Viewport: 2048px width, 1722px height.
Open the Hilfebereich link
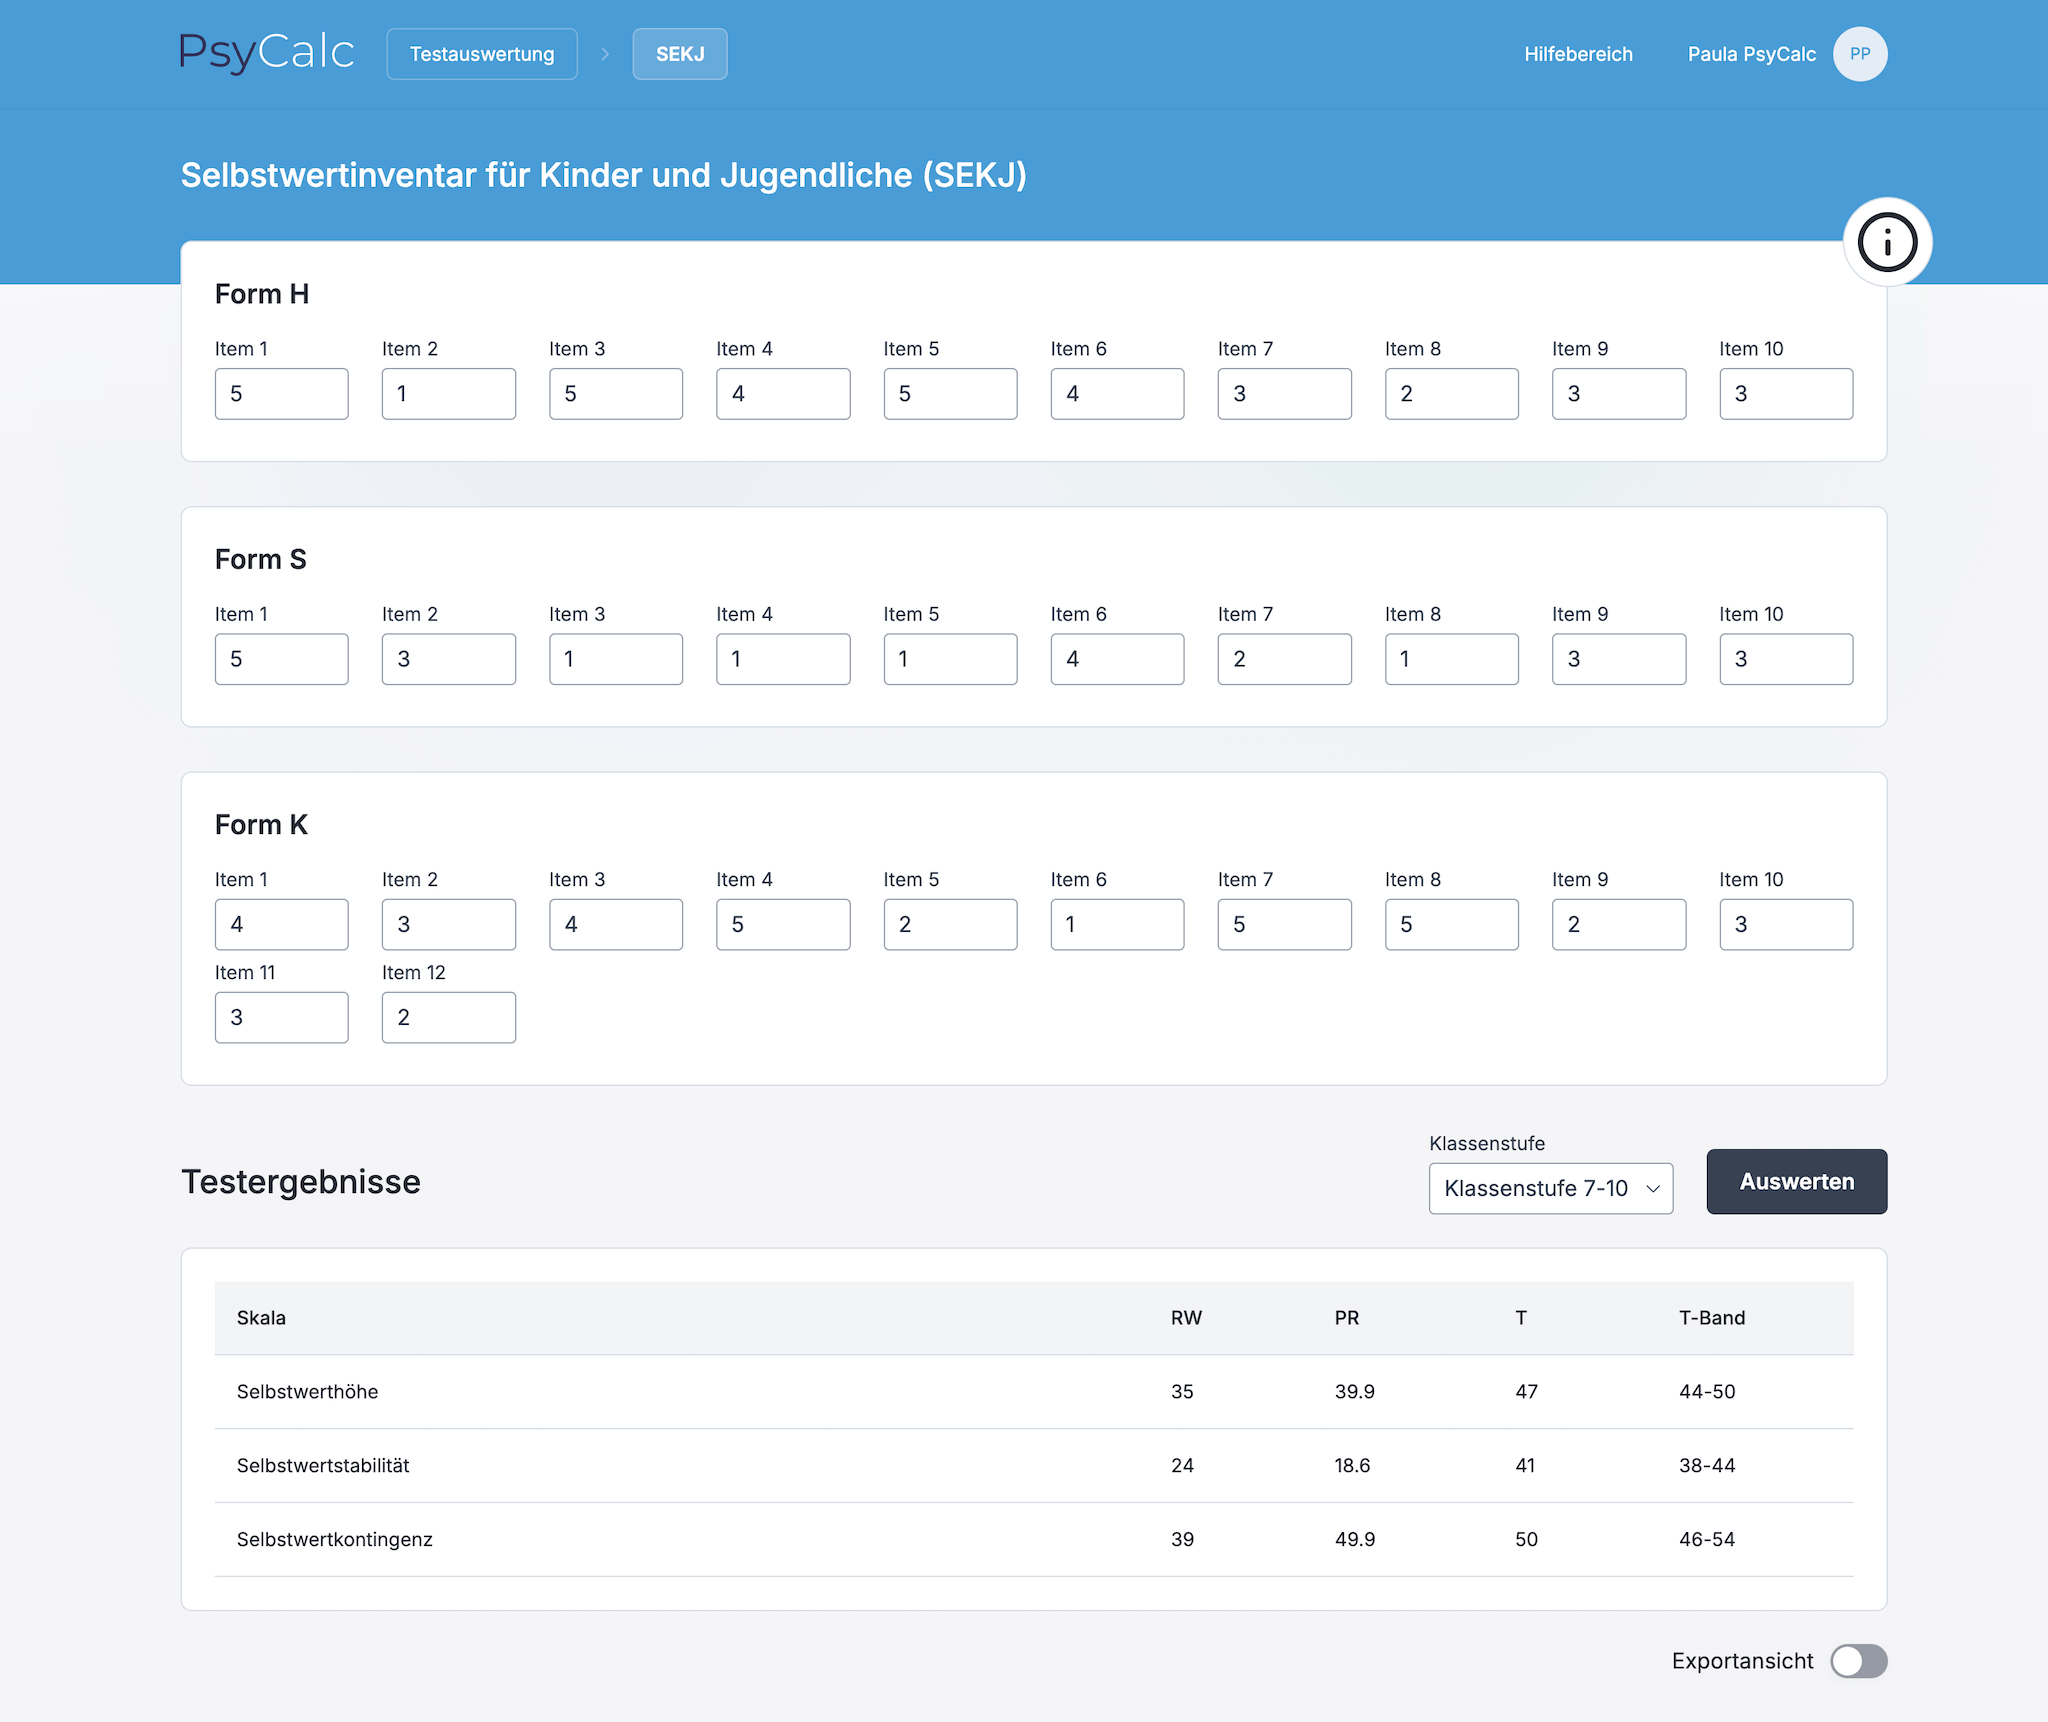click(1578, 54)
